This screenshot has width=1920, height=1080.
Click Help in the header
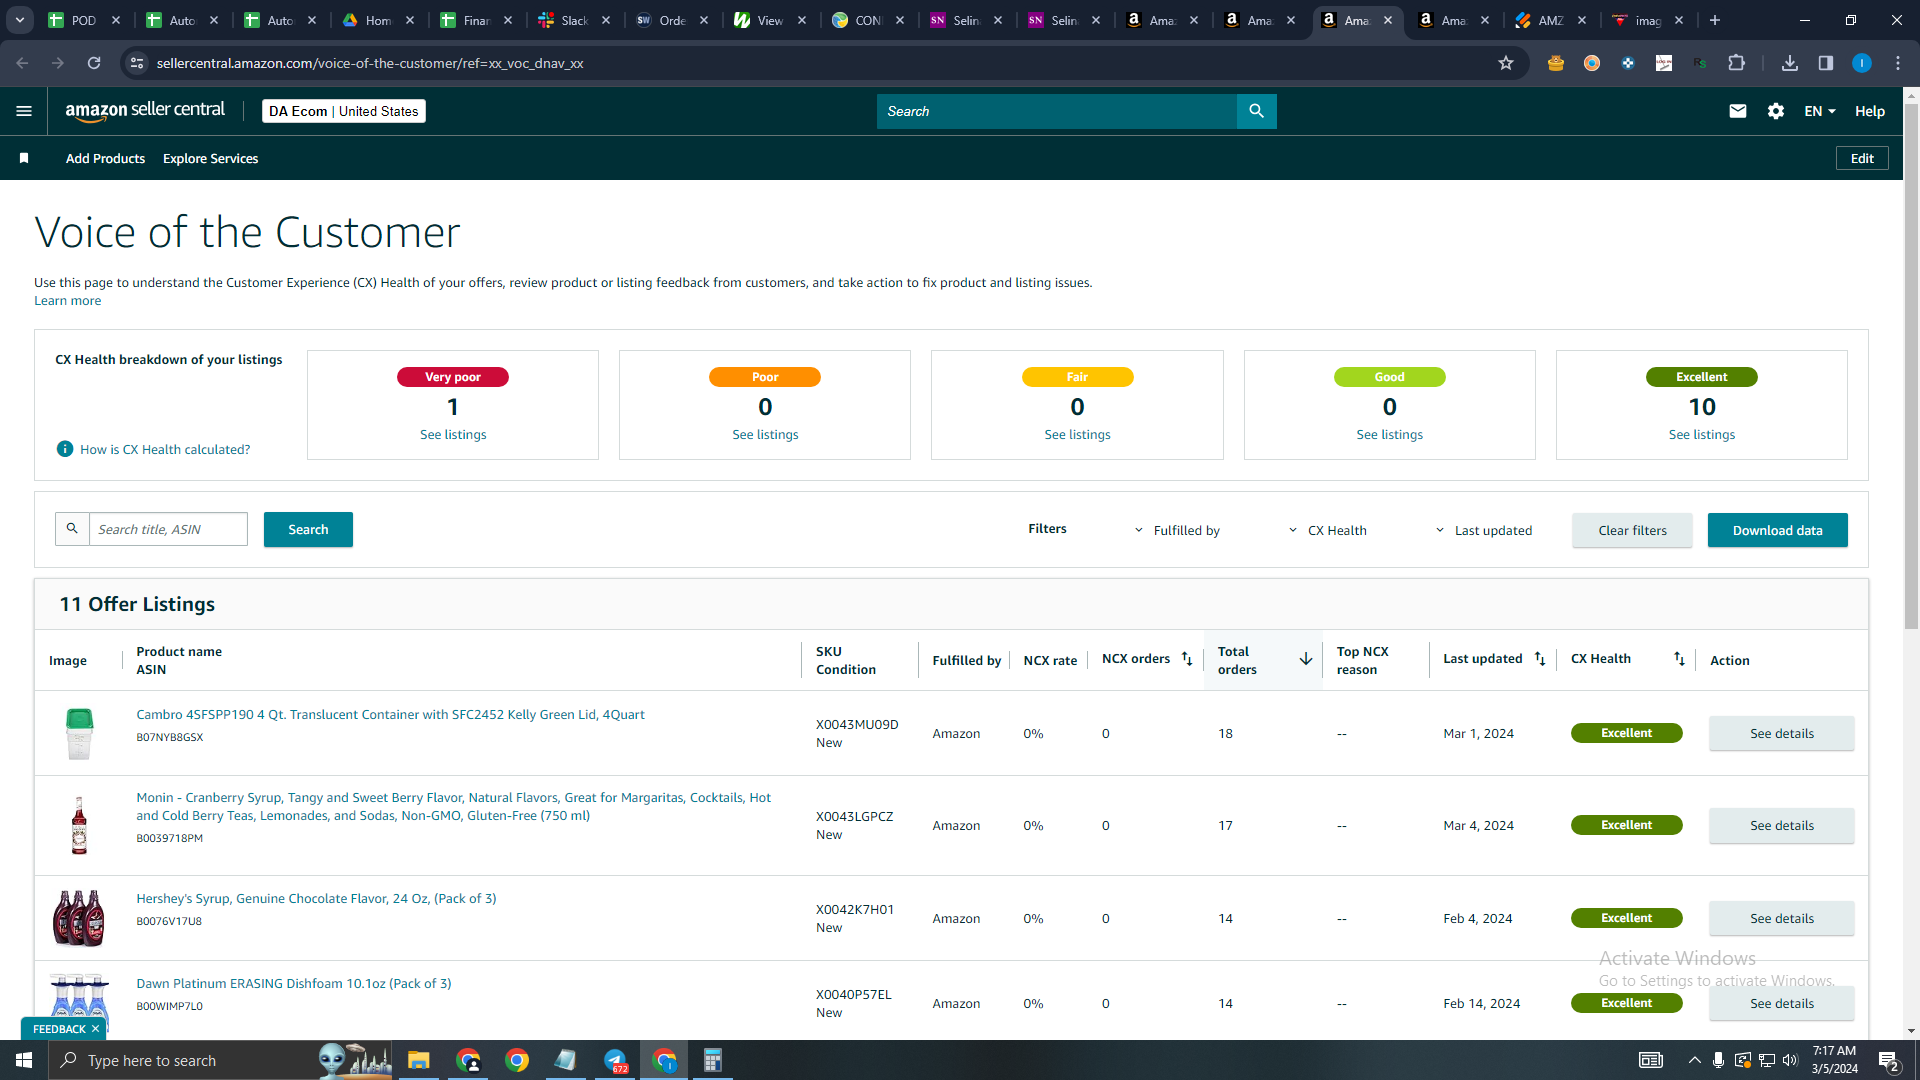point(1869,111)
